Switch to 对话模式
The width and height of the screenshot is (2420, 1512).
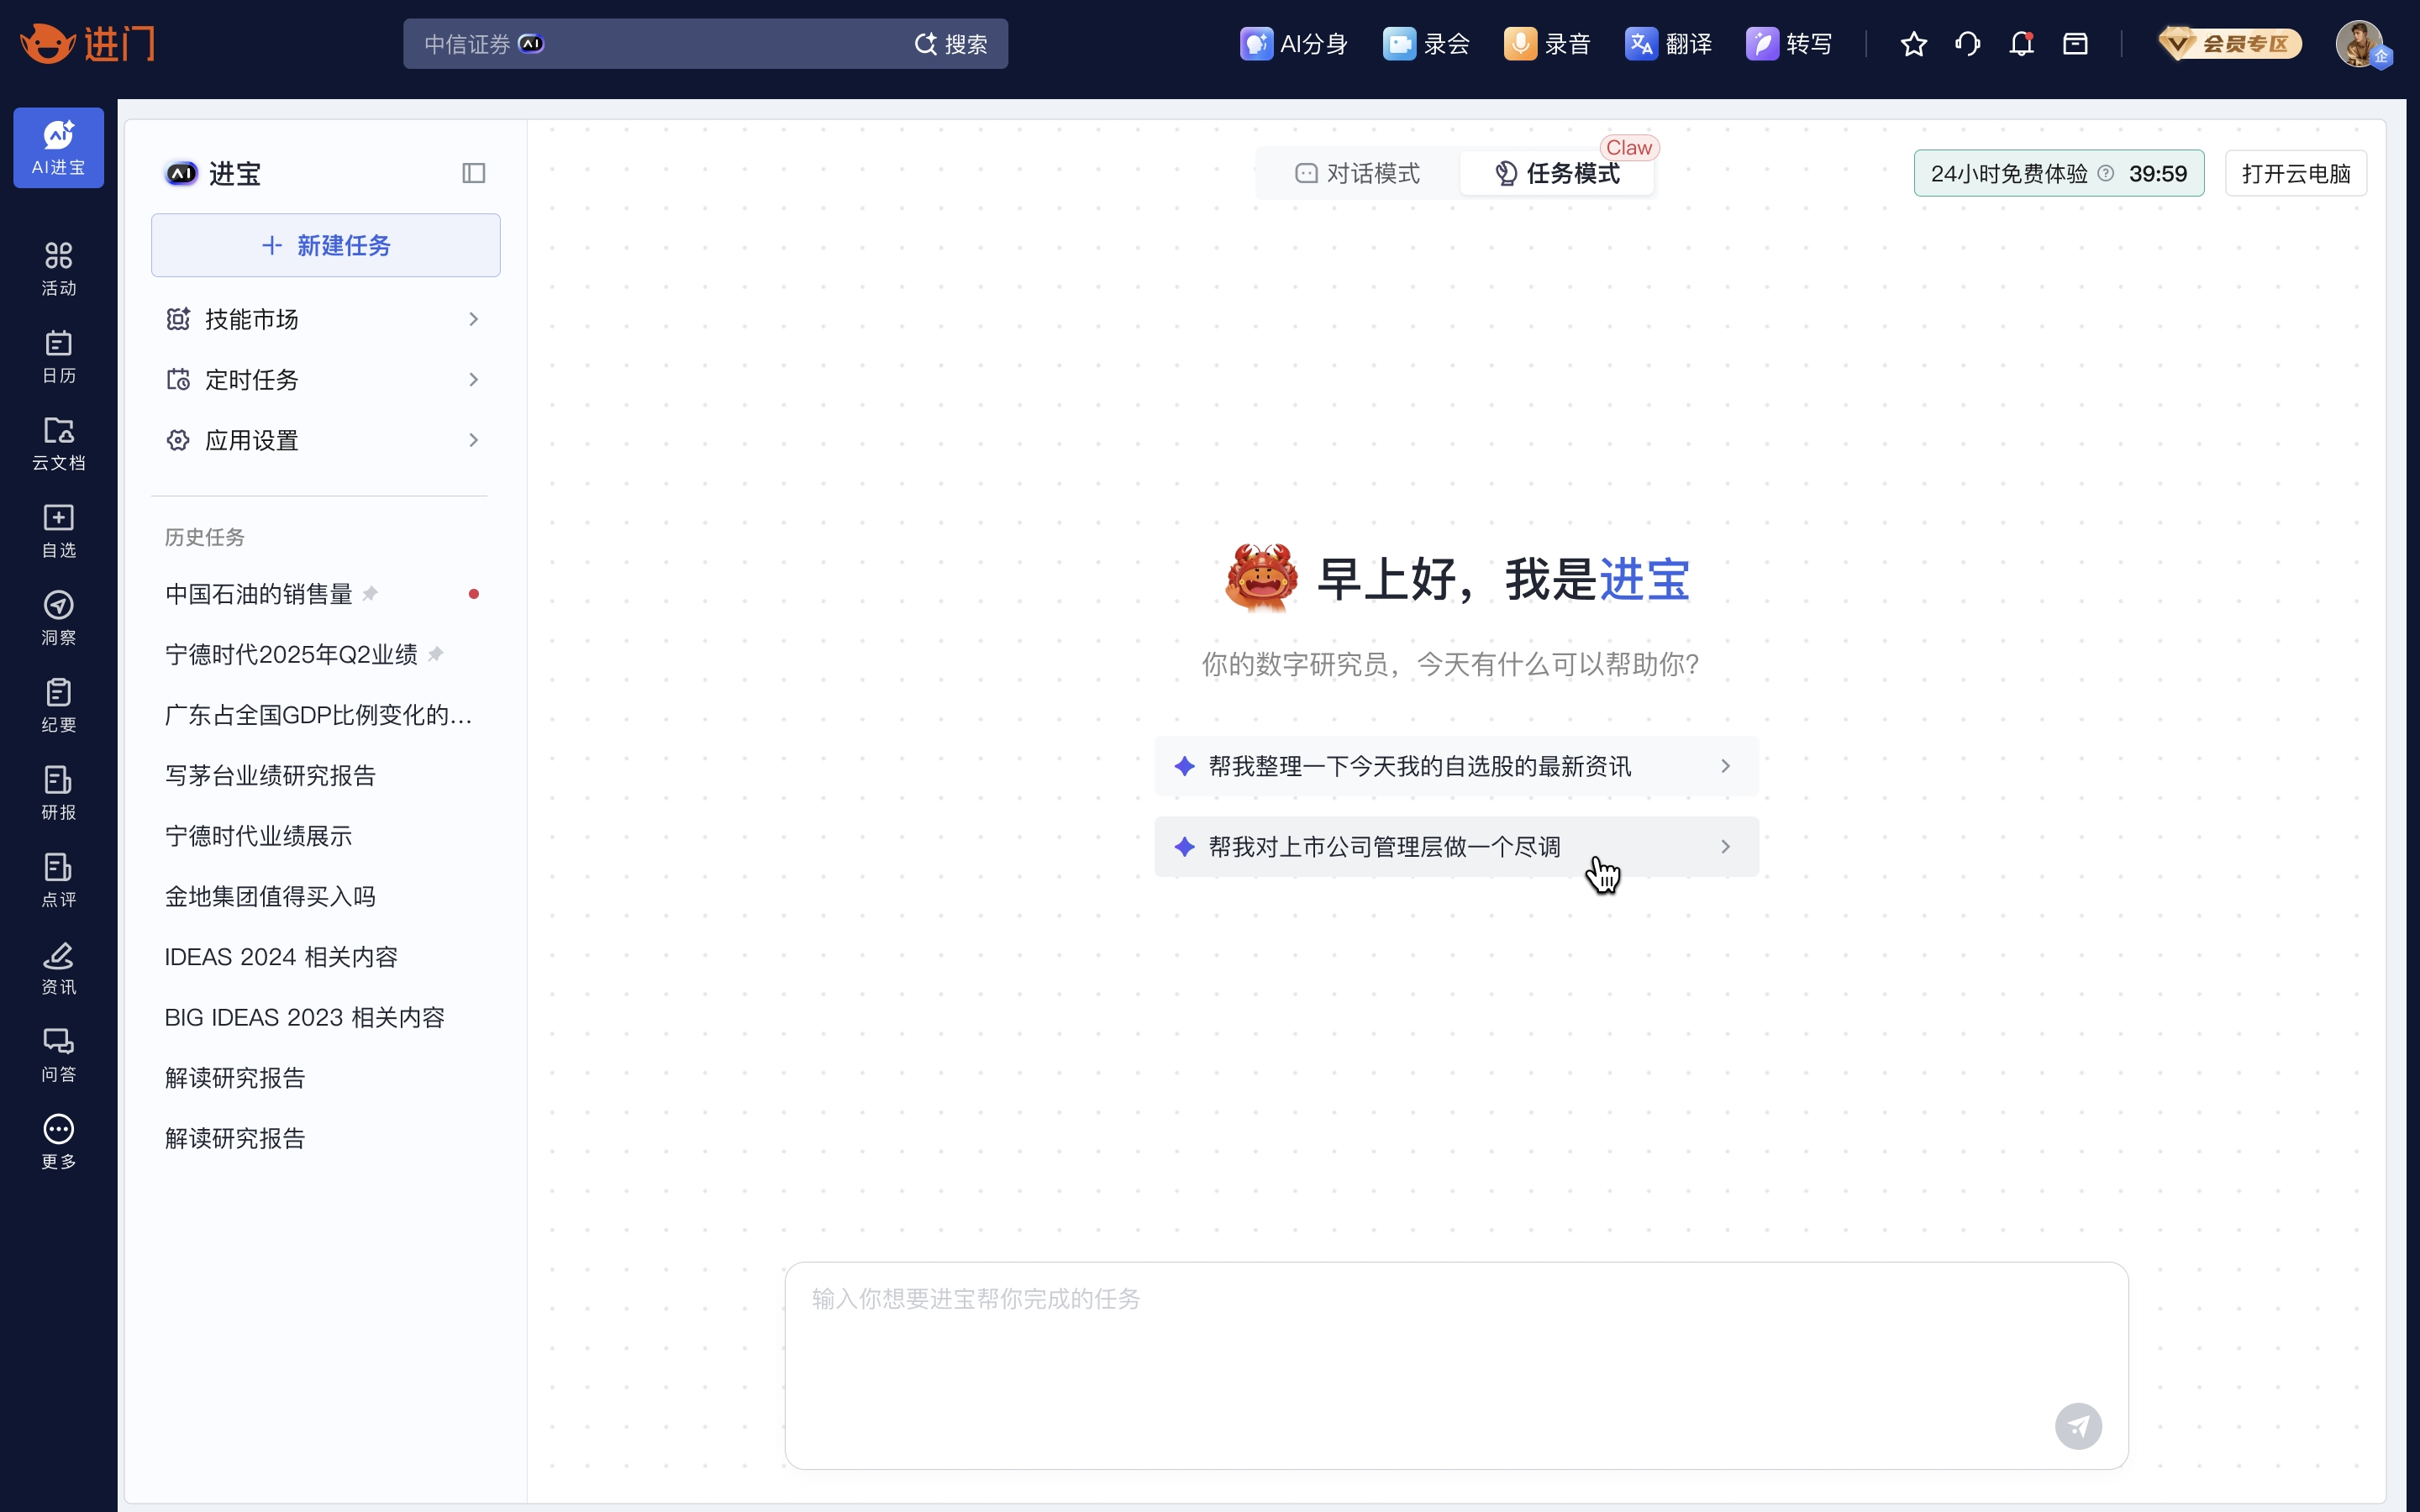(1357, 173)
